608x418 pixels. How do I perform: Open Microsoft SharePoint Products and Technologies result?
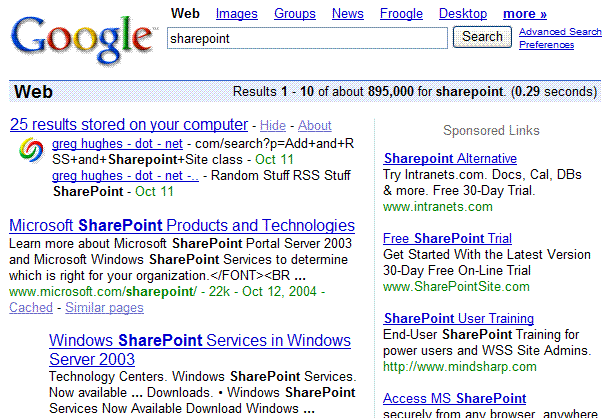[181, 225]
